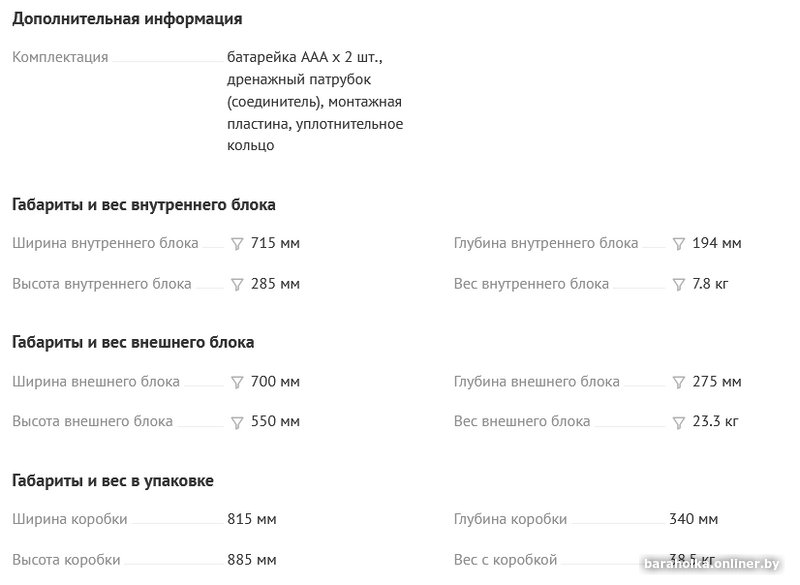
Task: Click filter icon beside 275 мм outdoor depth
Action: pyautogui.click(x=679, y=382)
